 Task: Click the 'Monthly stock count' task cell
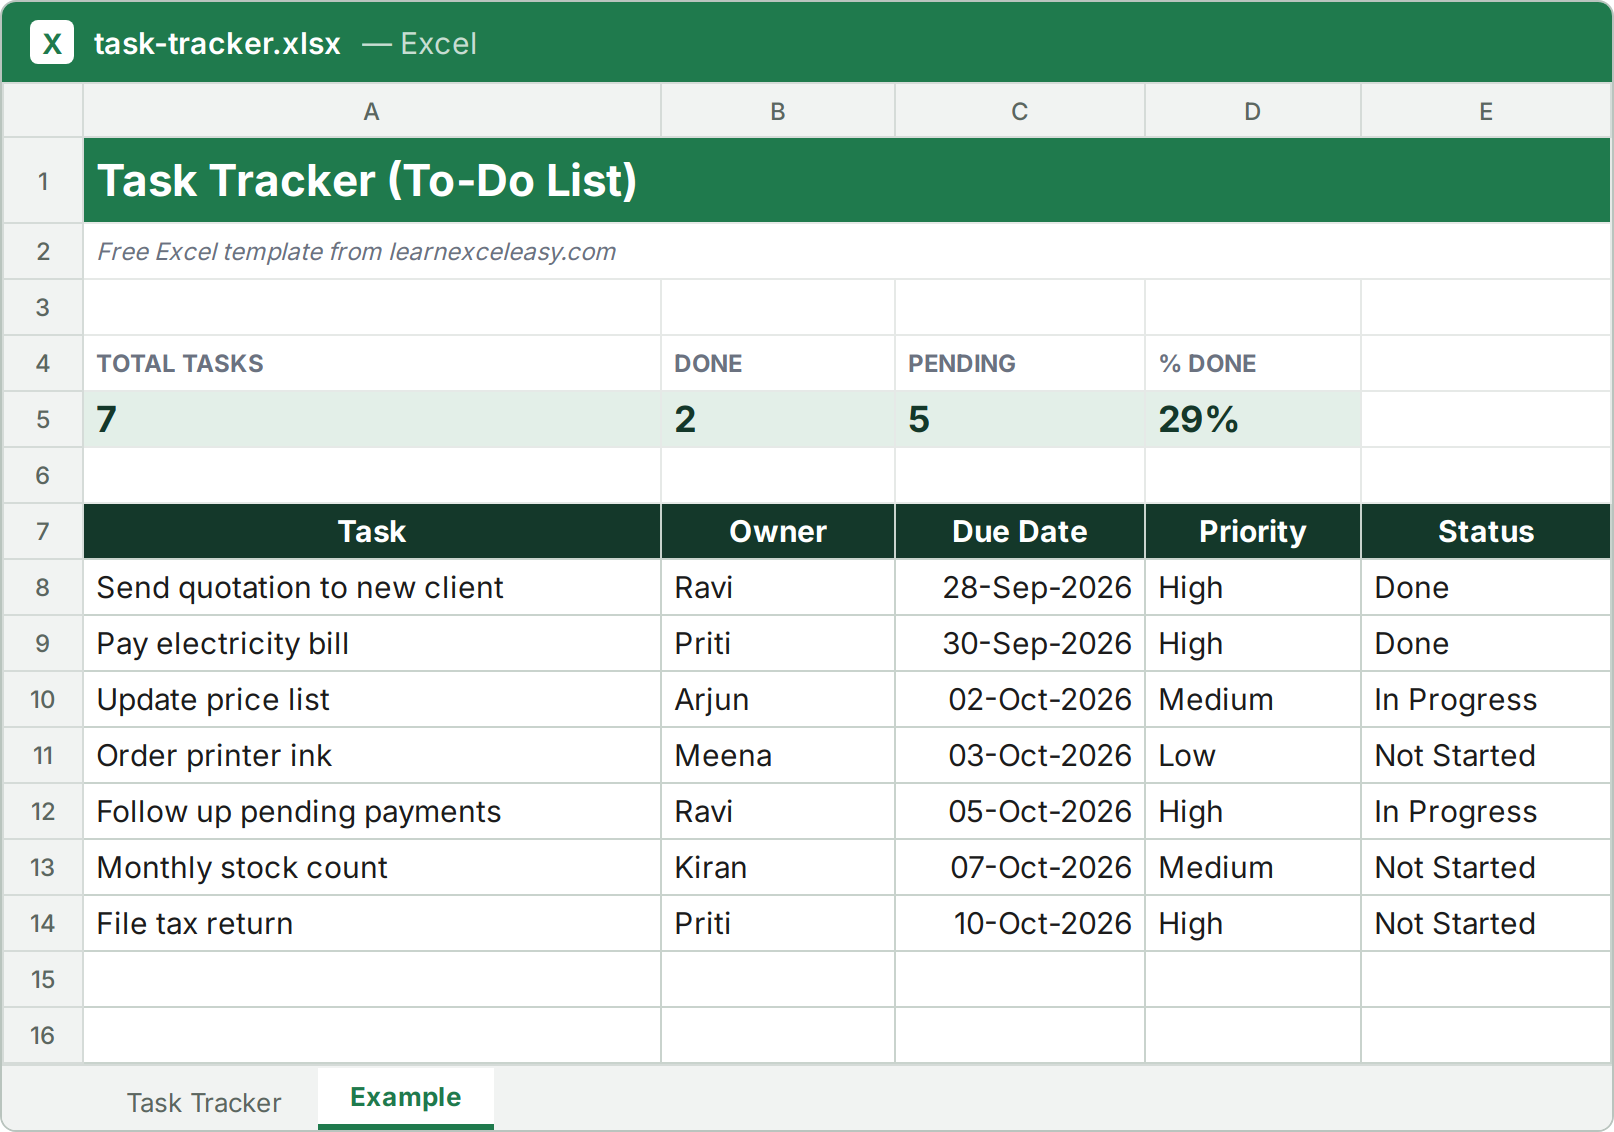coord(372,867)
